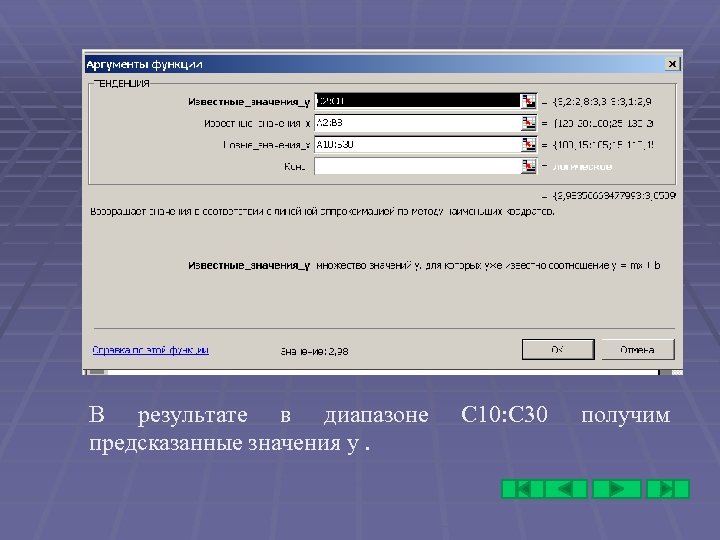Click the Значение: 2,98 result text

pos(315,352)
